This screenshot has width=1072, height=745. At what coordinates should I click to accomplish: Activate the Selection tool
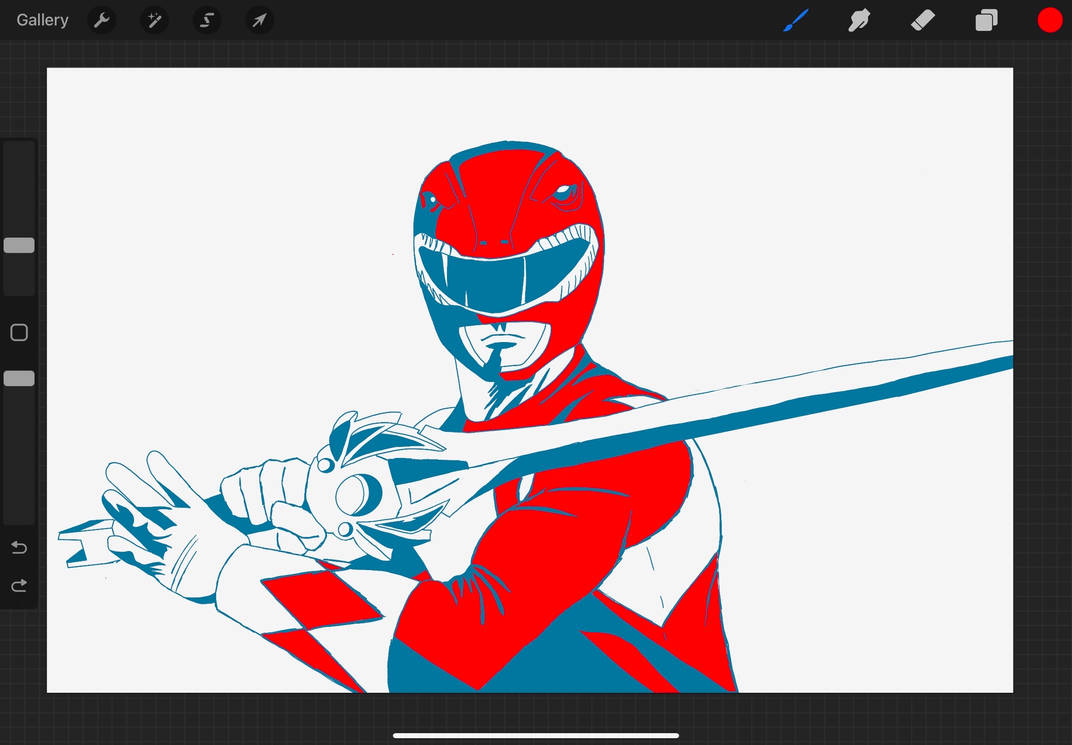pos(206,21)
